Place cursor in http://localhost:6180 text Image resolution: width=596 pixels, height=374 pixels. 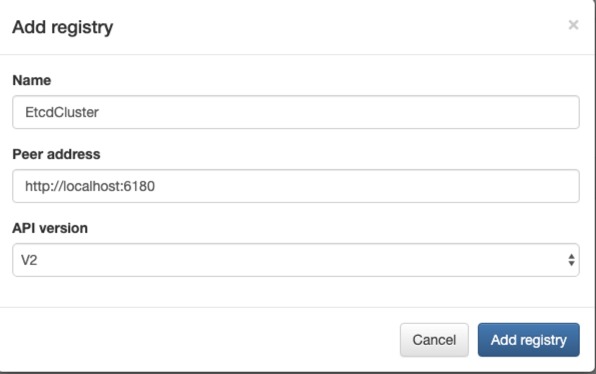90,186
